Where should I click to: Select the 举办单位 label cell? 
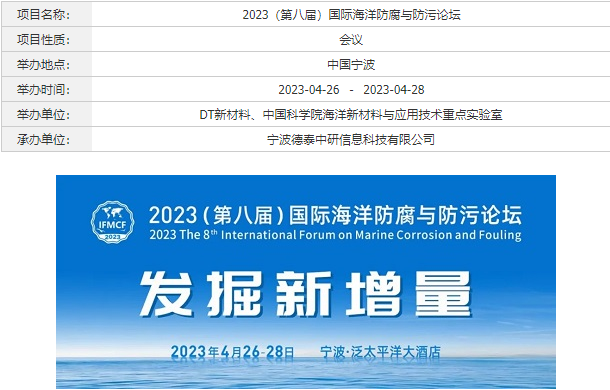click(x=47, y=114)
